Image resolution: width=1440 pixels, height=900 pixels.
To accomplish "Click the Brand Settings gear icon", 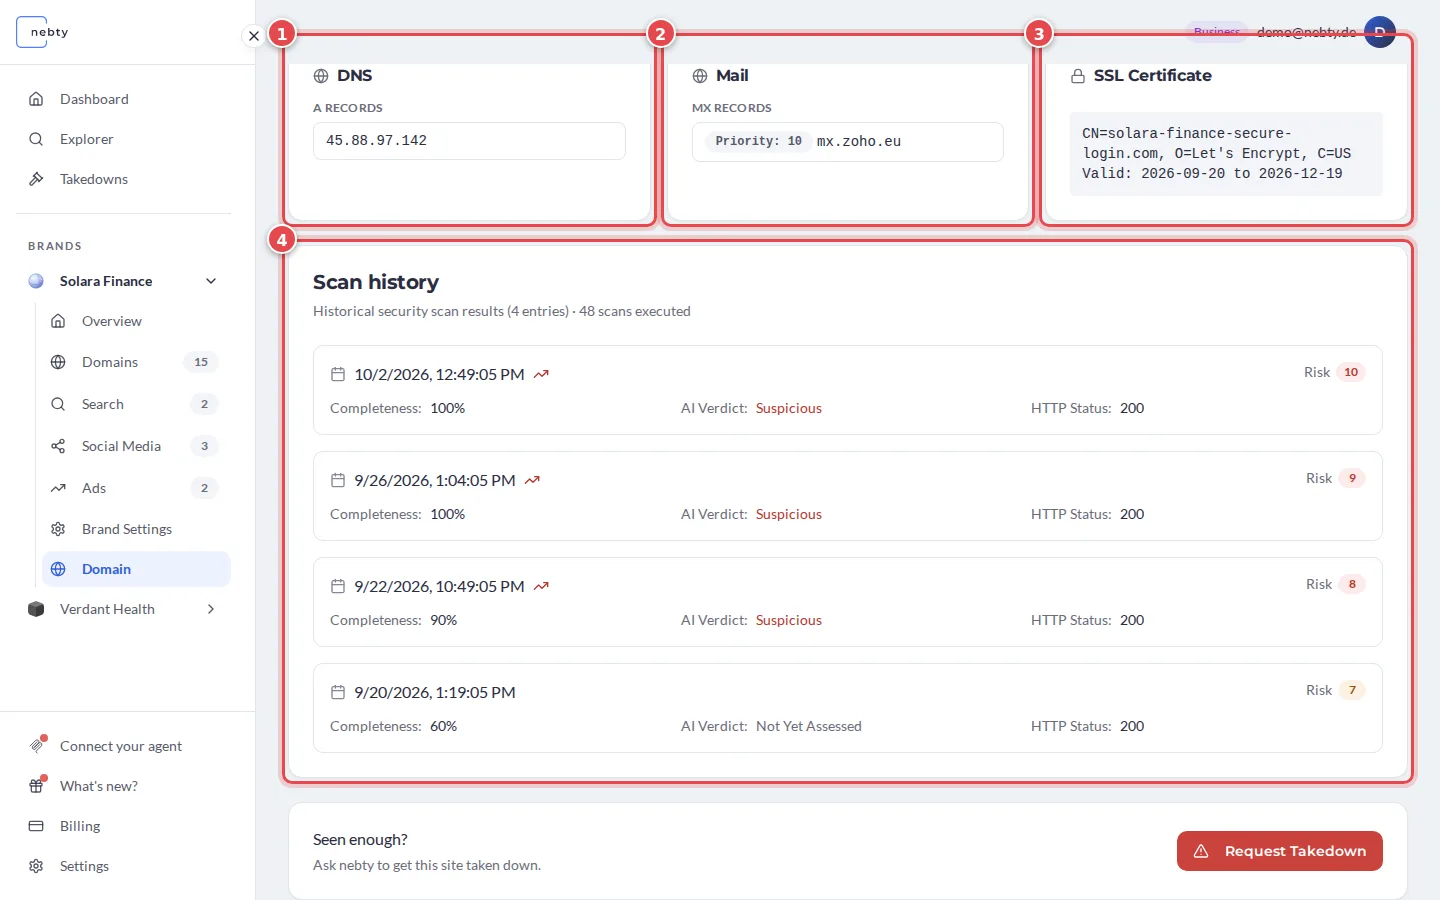I will (x=58, y=529).
